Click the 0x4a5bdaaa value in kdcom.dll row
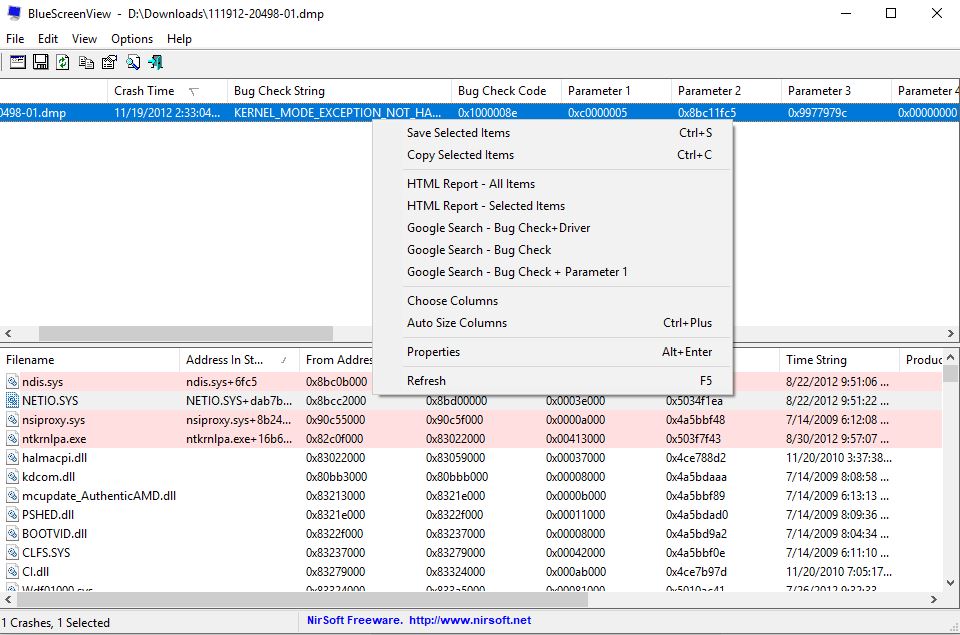Image resolution: width=960 pixels, height=635 pixels. click(696, 476)
